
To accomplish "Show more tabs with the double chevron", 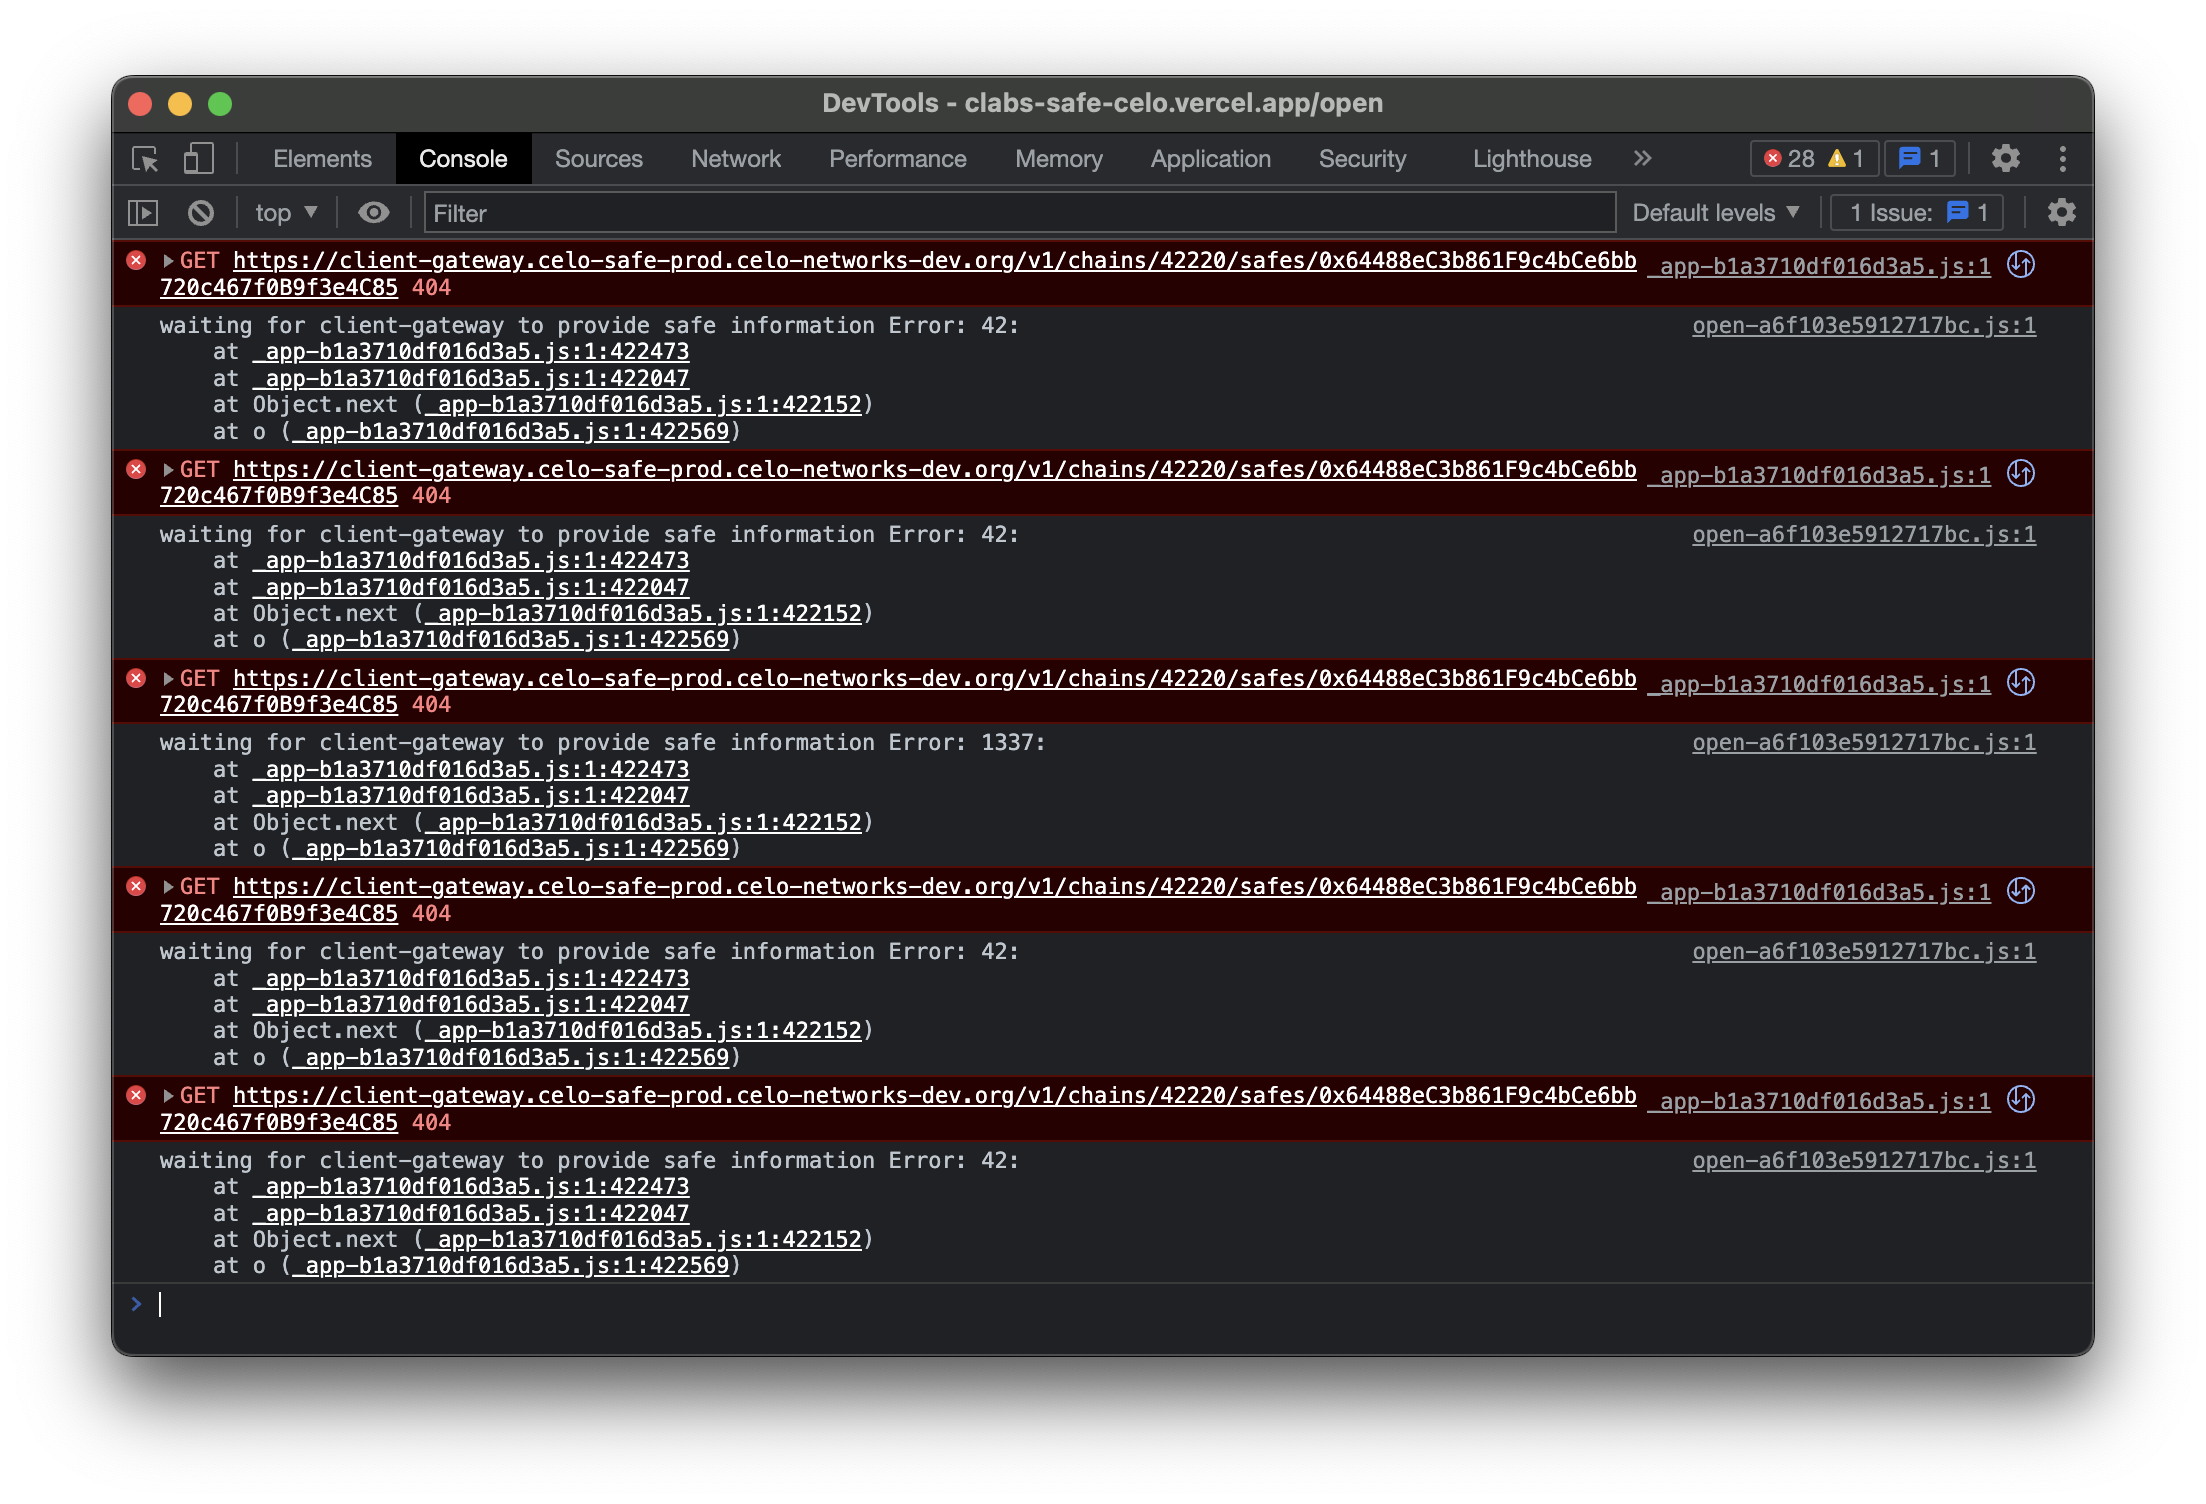I will click(x=1642, y=159).
